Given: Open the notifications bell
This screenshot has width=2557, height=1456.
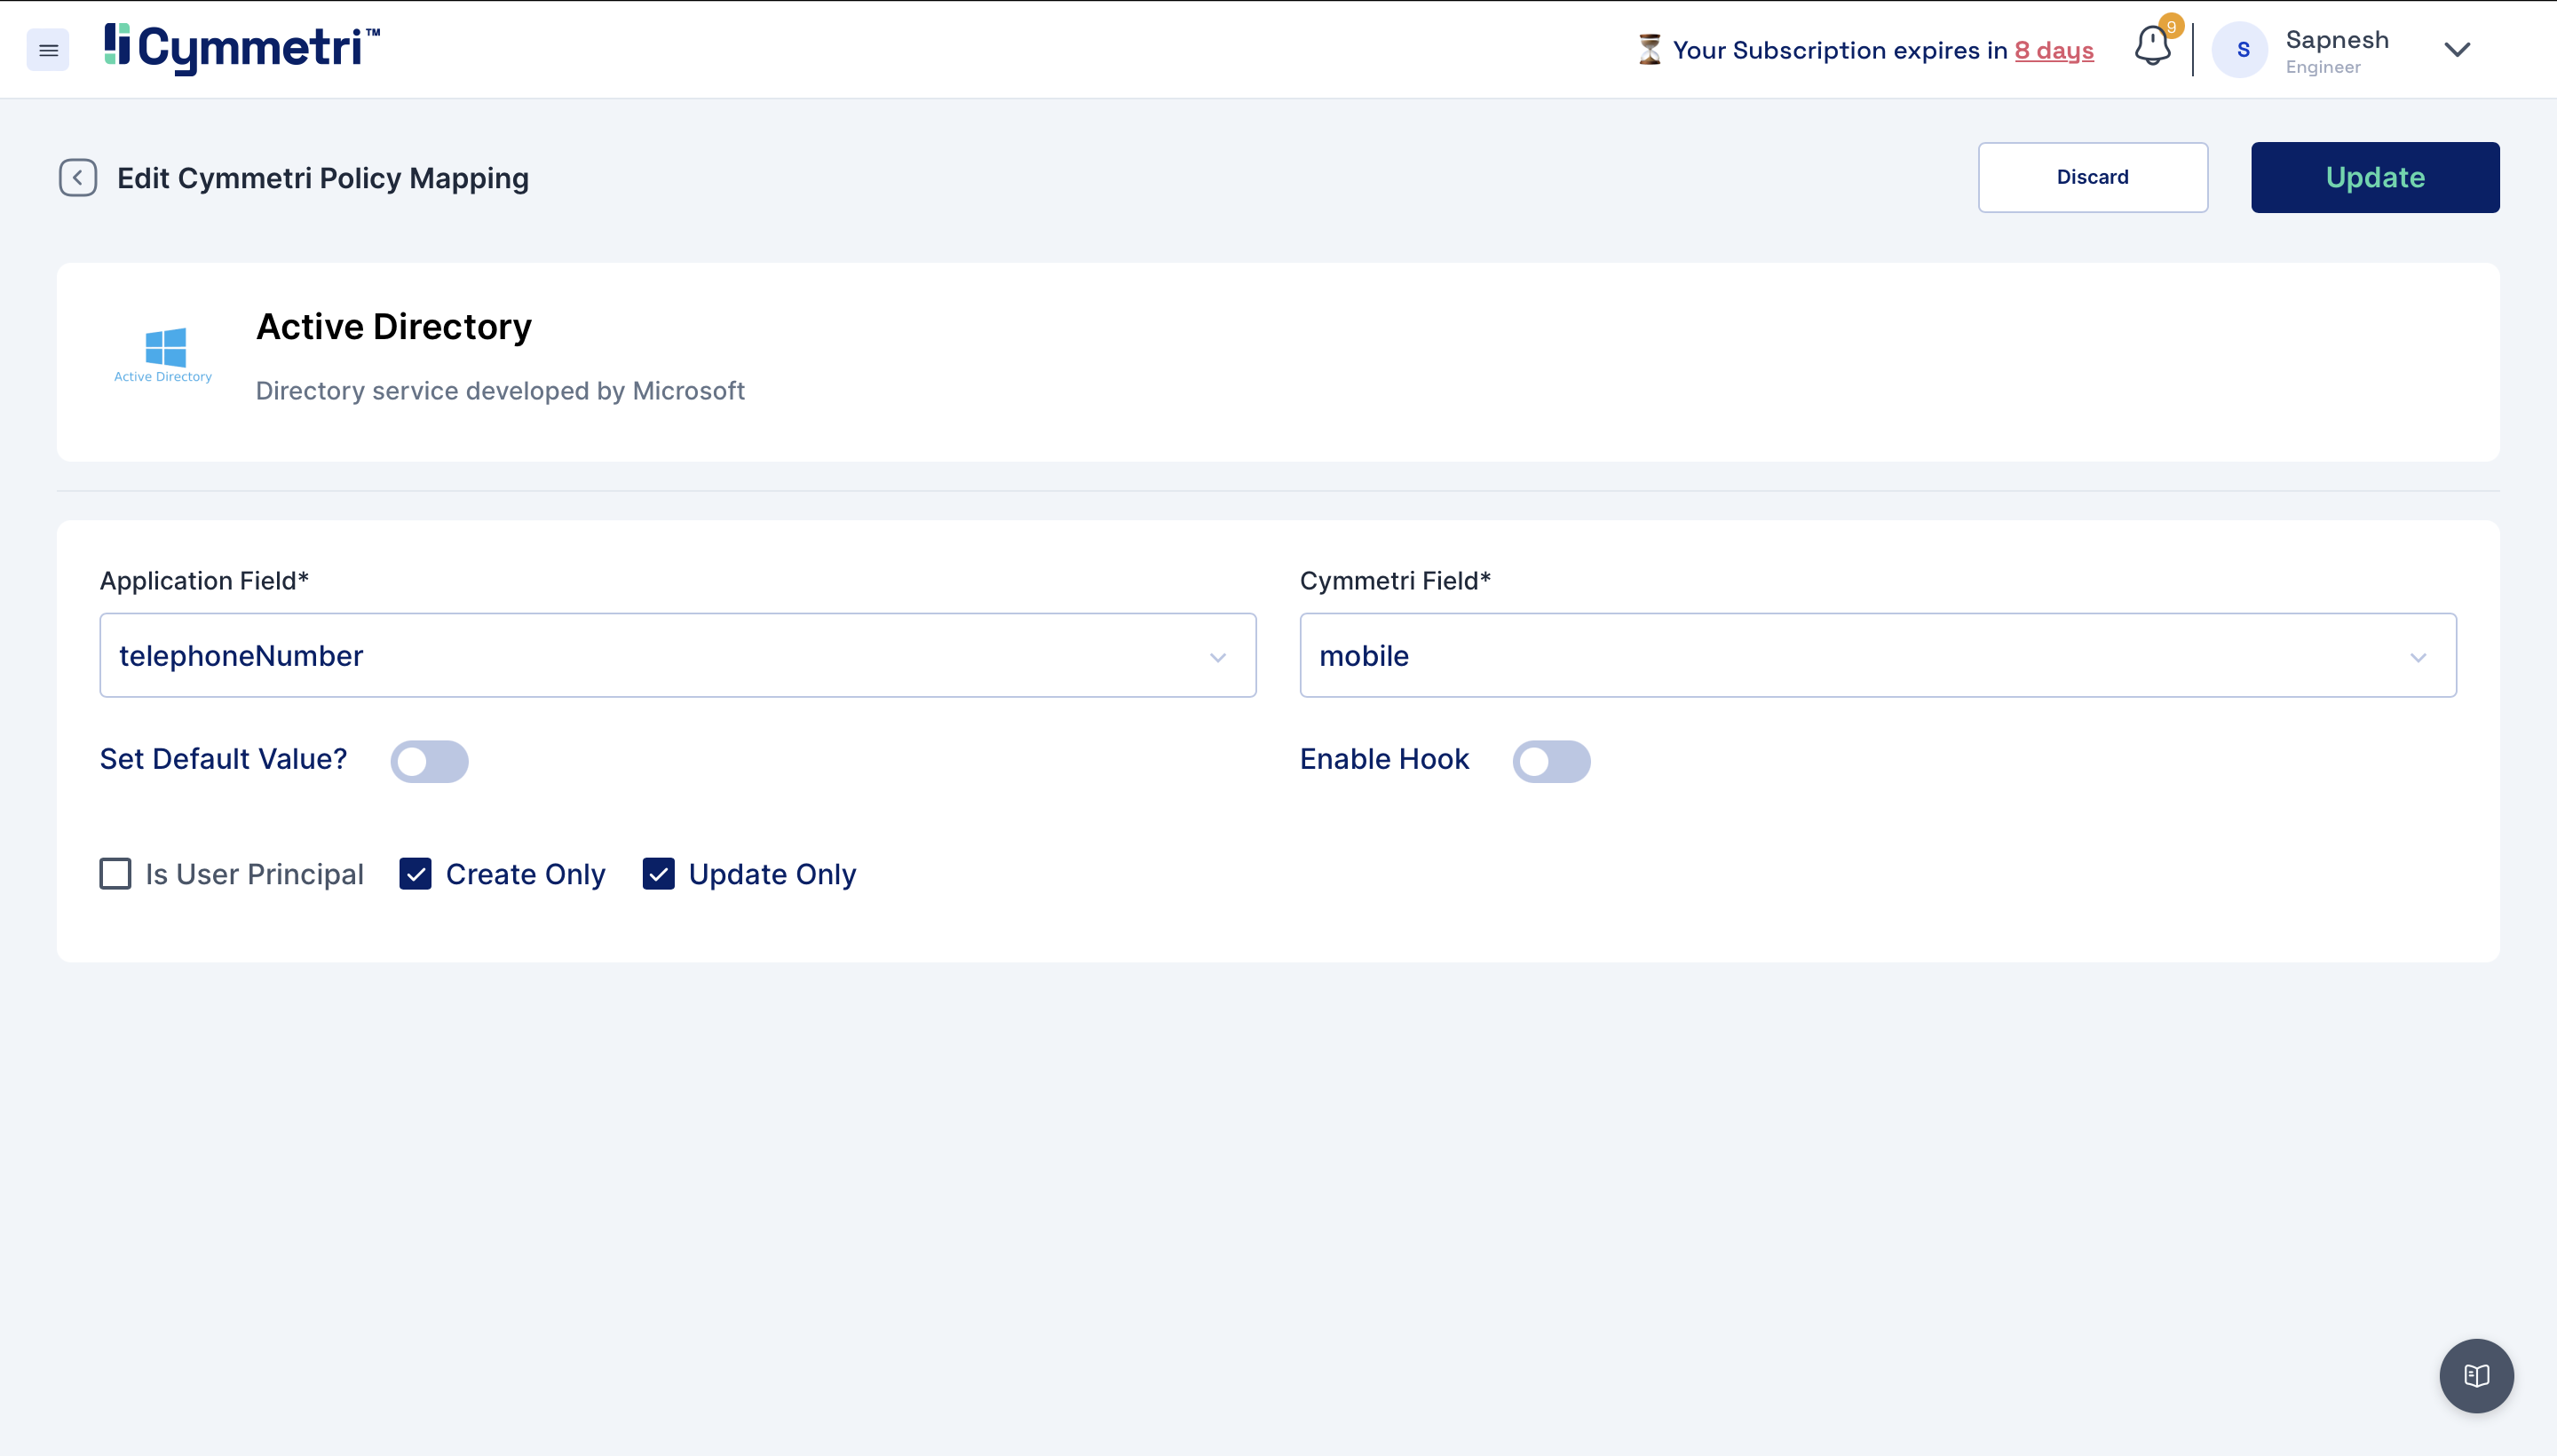Looking at the screenshot, I should 2151,46.
